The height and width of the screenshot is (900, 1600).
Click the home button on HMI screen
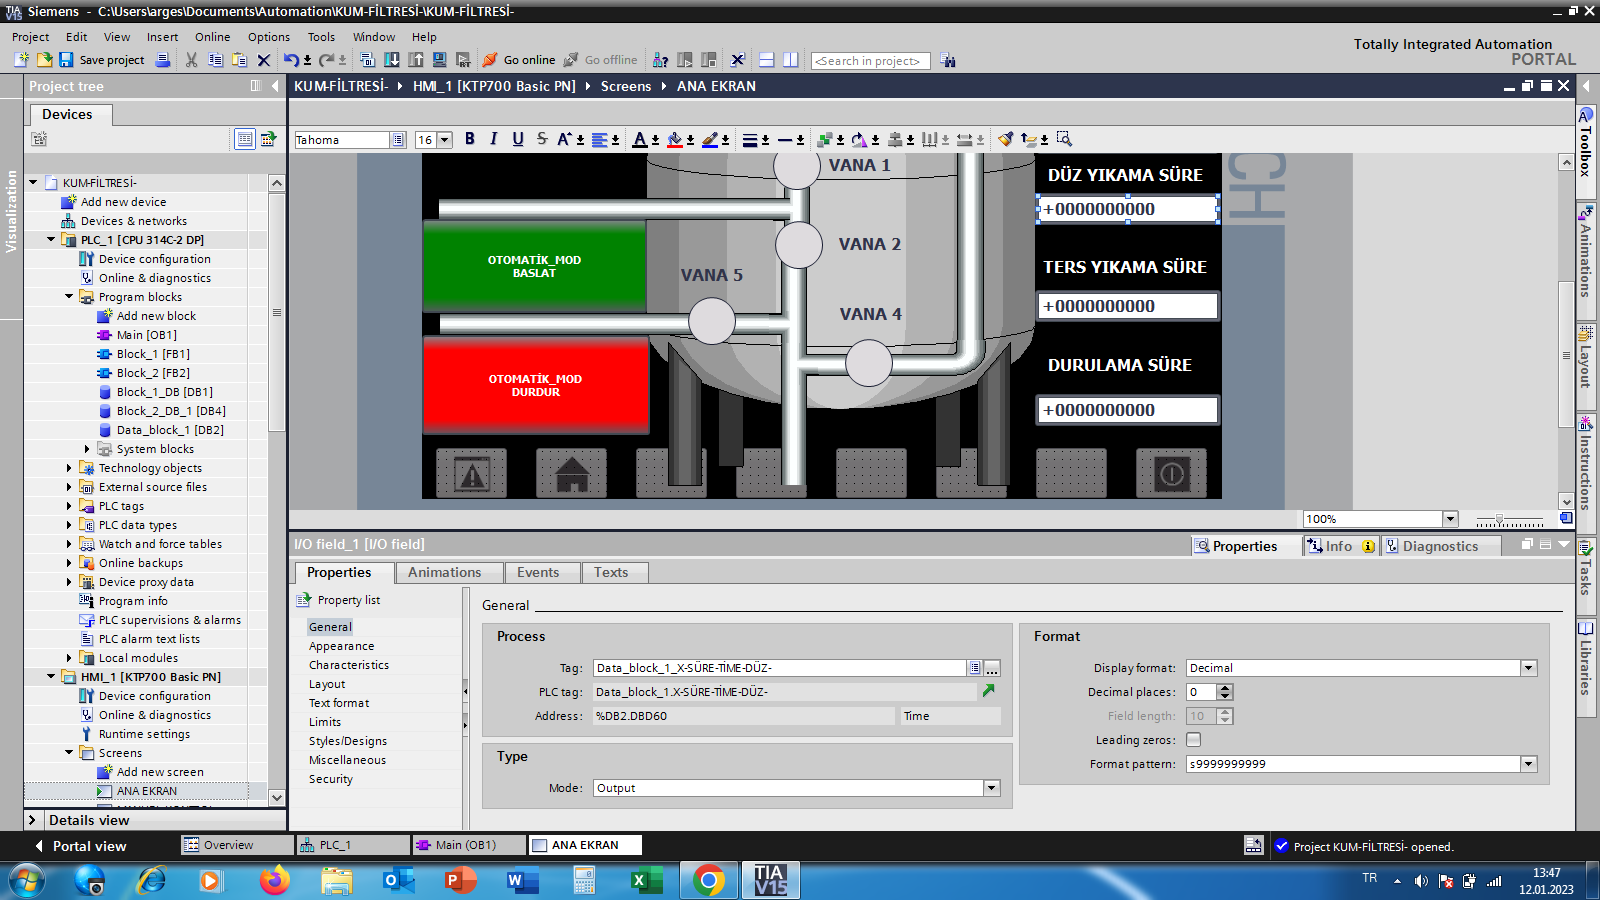(571, 474)
